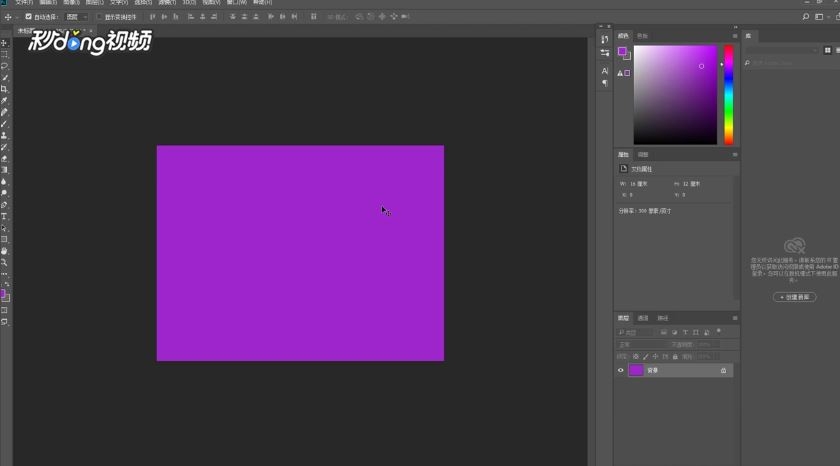Open the Color panel flyout menu

pos(735,36)
